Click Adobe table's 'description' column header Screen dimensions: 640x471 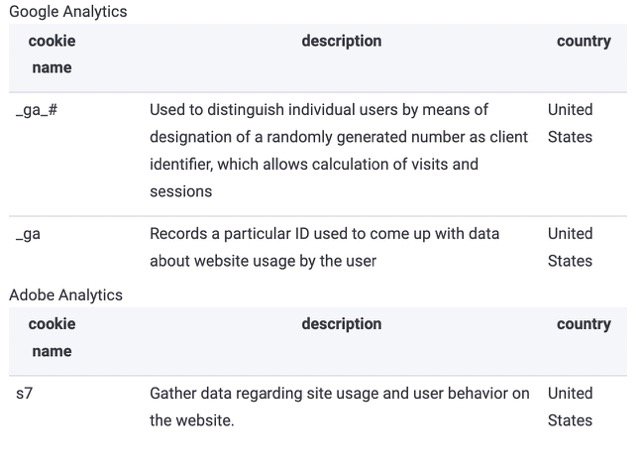pyautogui.click(x=342, y=324)
